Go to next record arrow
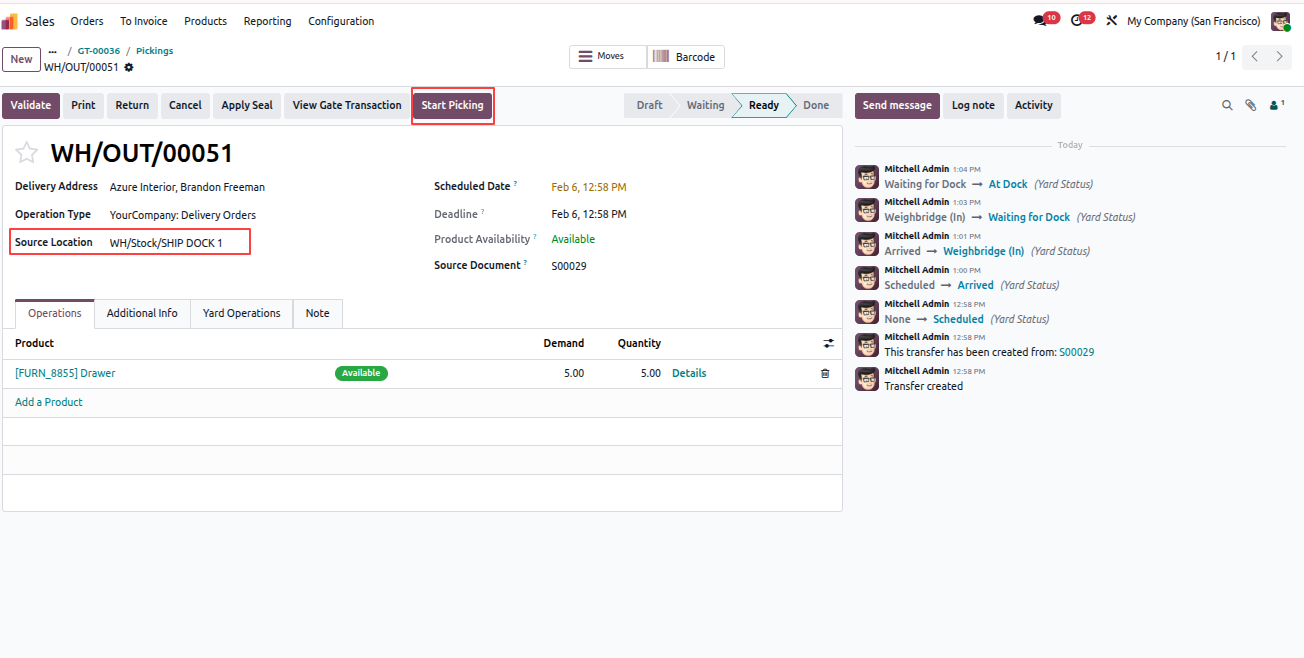1304x658 pixels. coord(1279,57)
